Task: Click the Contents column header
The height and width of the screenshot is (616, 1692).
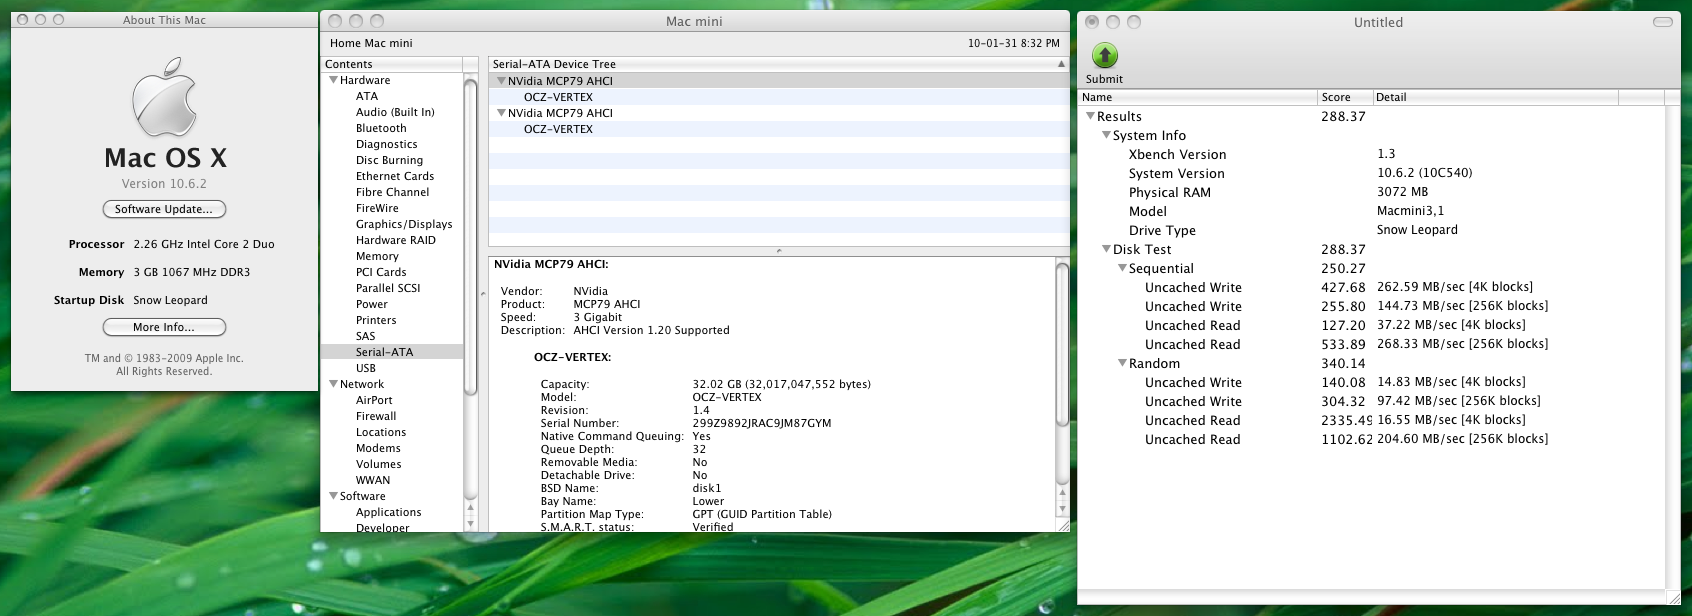Action: pyautogui.click(x=392, y=64)
